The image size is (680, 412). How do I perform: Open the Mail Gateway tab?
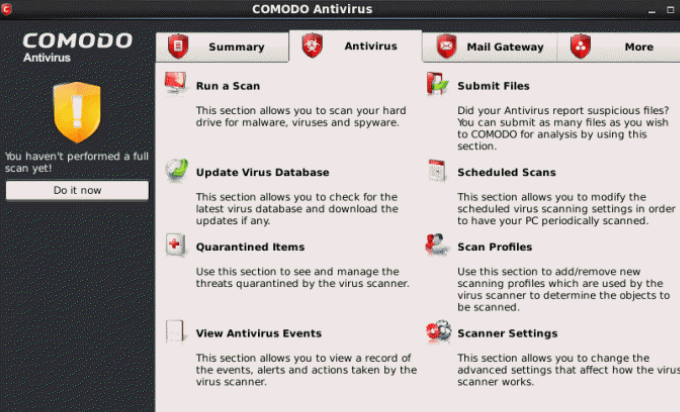tap(489, 47)
